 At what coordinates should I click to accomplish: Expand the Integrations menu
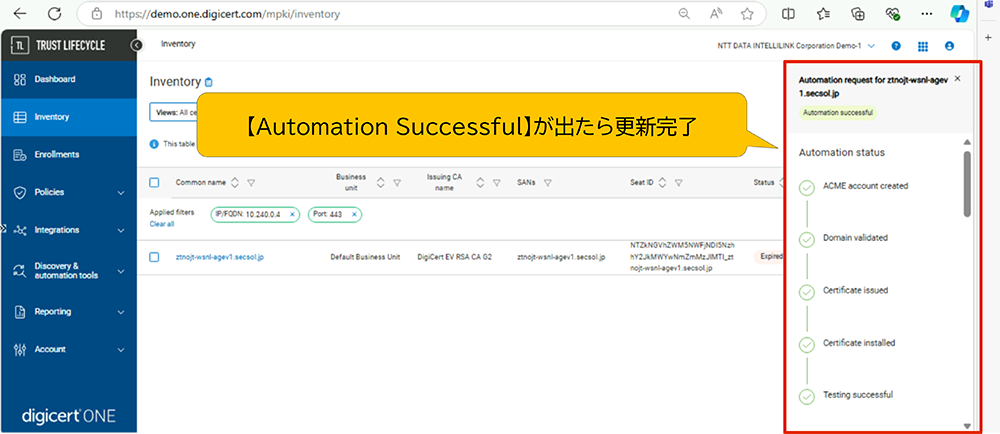pyautogui.click(x=121, y=230)
